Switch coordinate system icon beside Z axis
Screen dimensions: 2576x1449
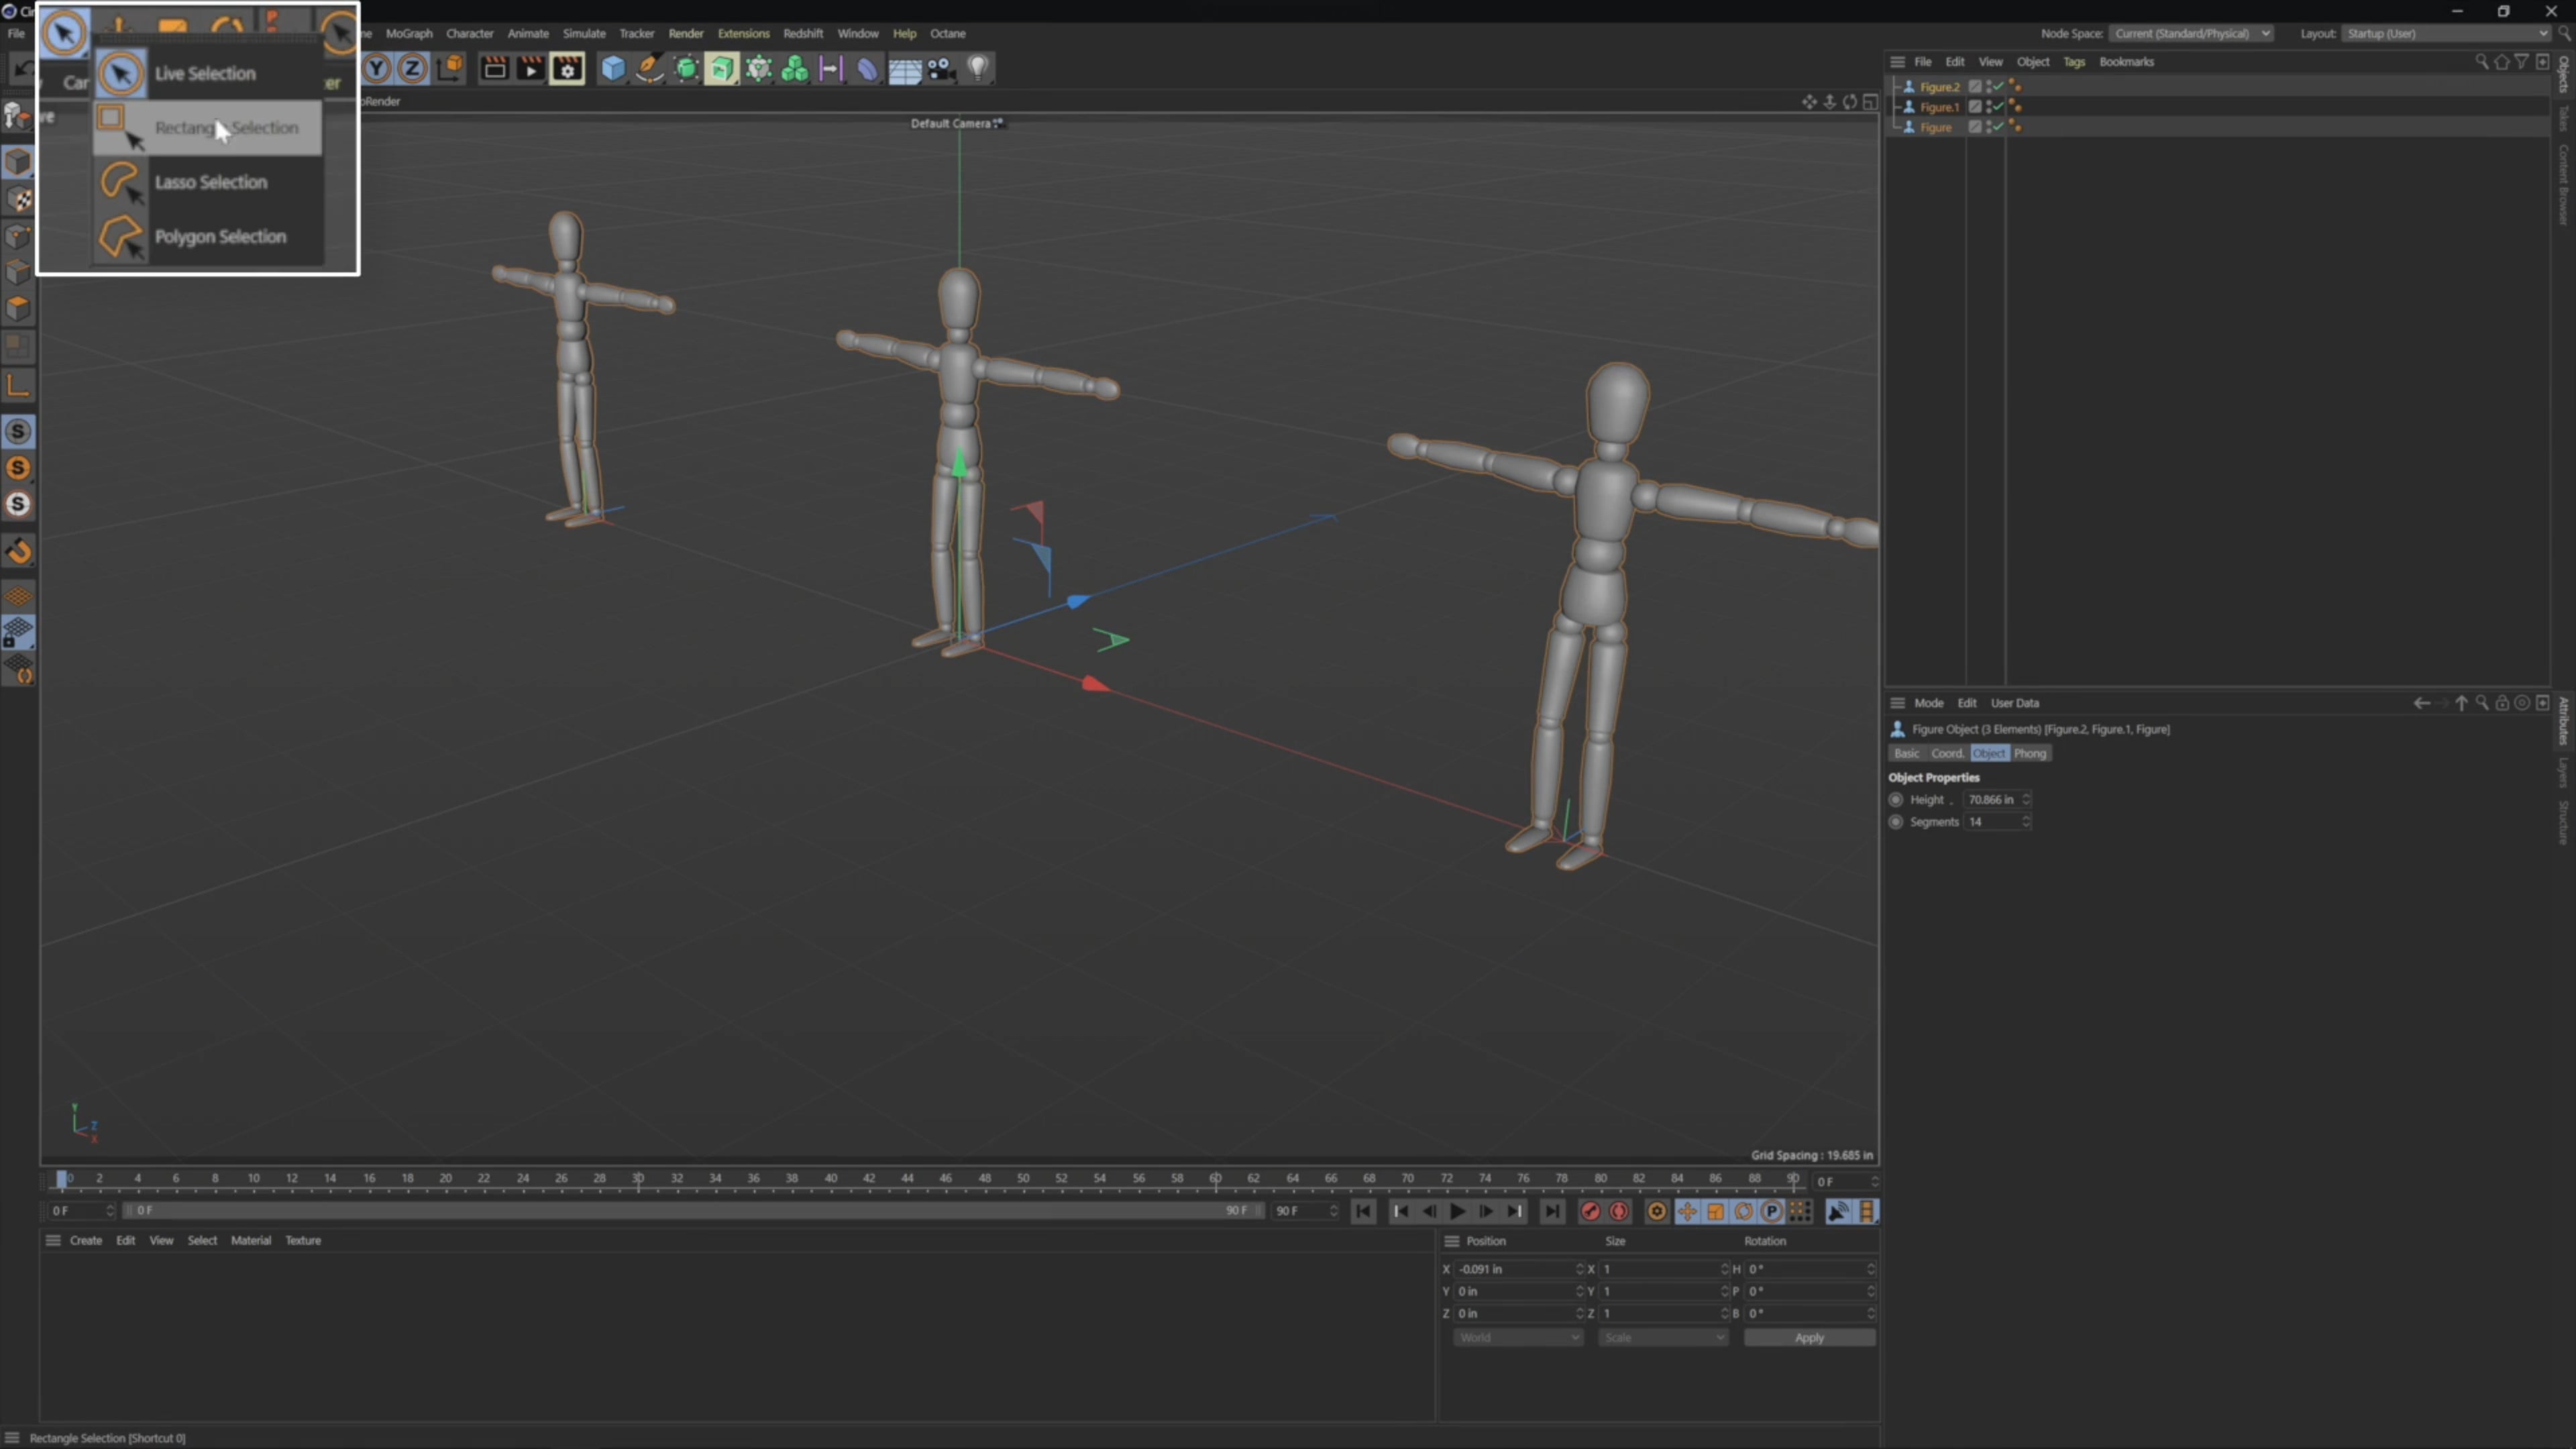(450, 68)
